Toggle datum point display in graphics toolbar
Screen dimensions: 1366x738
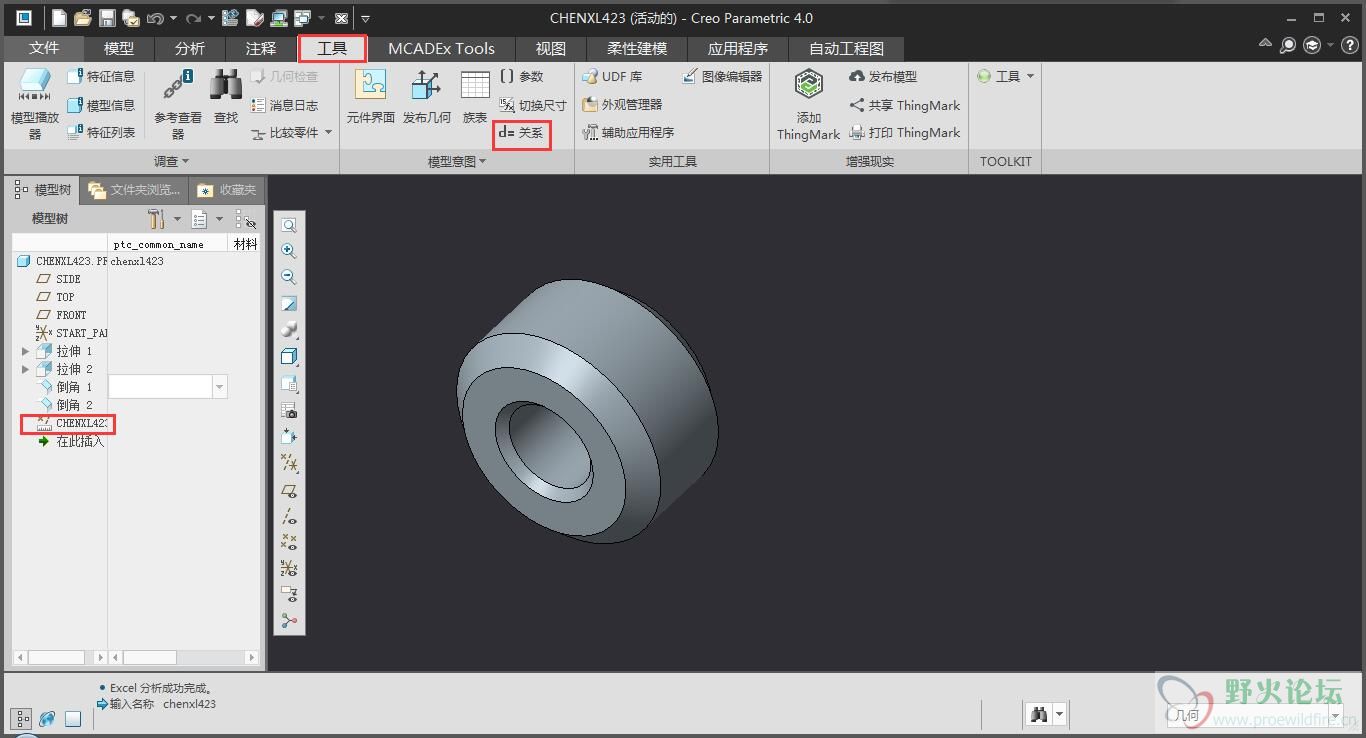click(x=289, y=542)
